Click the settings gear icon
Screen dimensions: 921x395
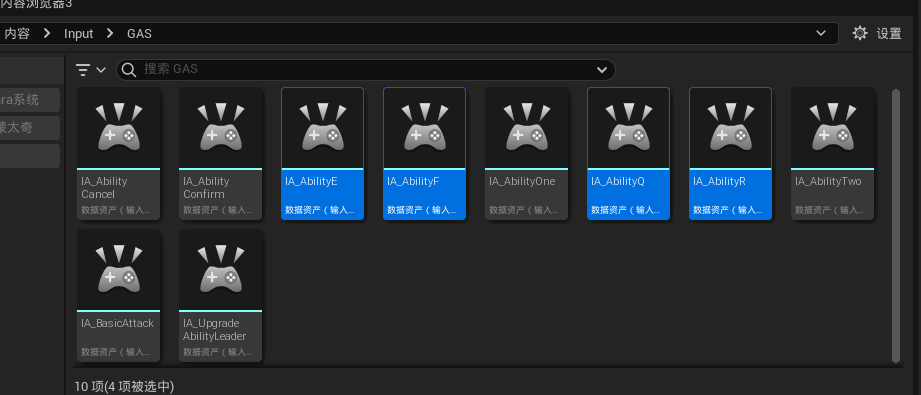coord(860,34)
